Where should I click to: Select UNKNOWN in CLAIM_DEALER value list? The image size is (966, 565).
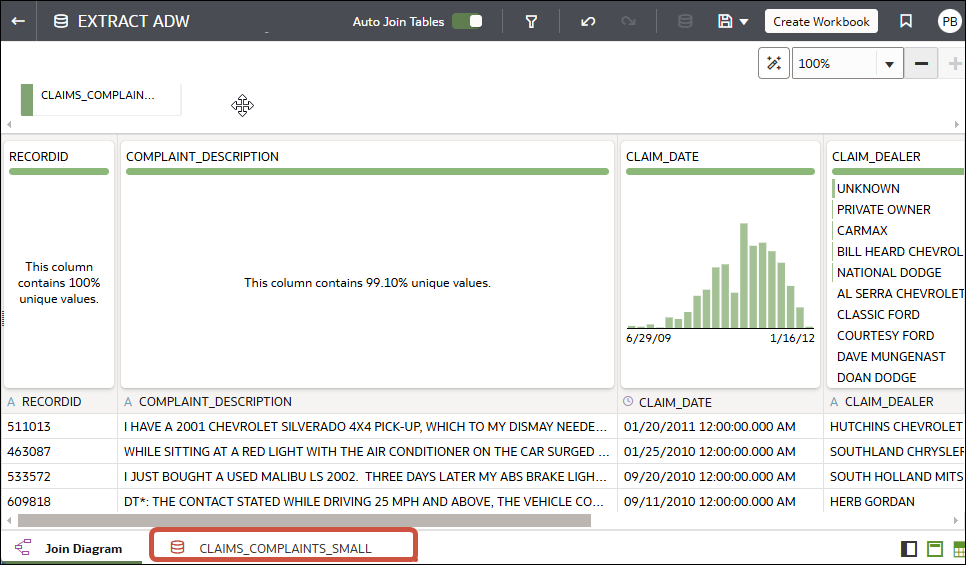coord(868,189)
